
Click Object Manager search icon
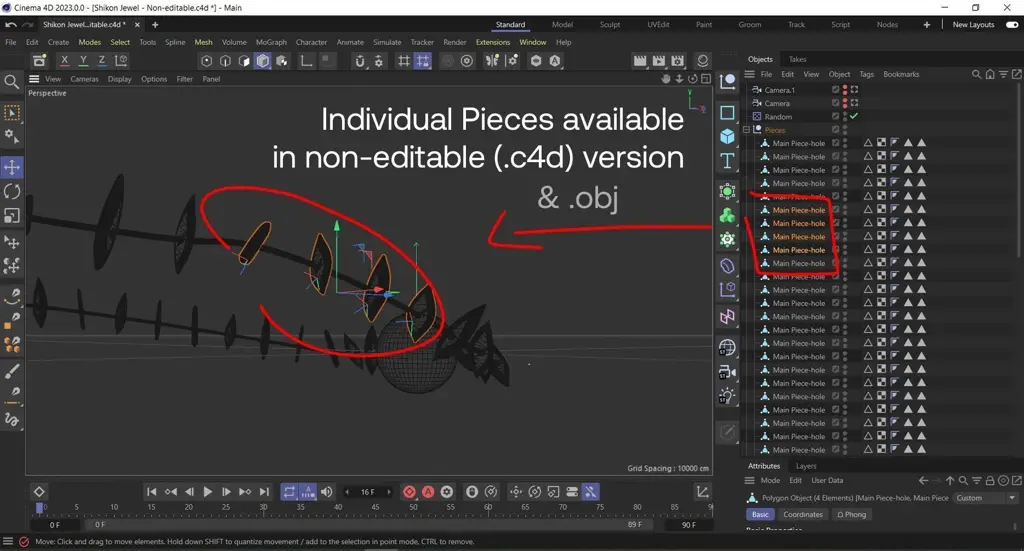(976, 74)
